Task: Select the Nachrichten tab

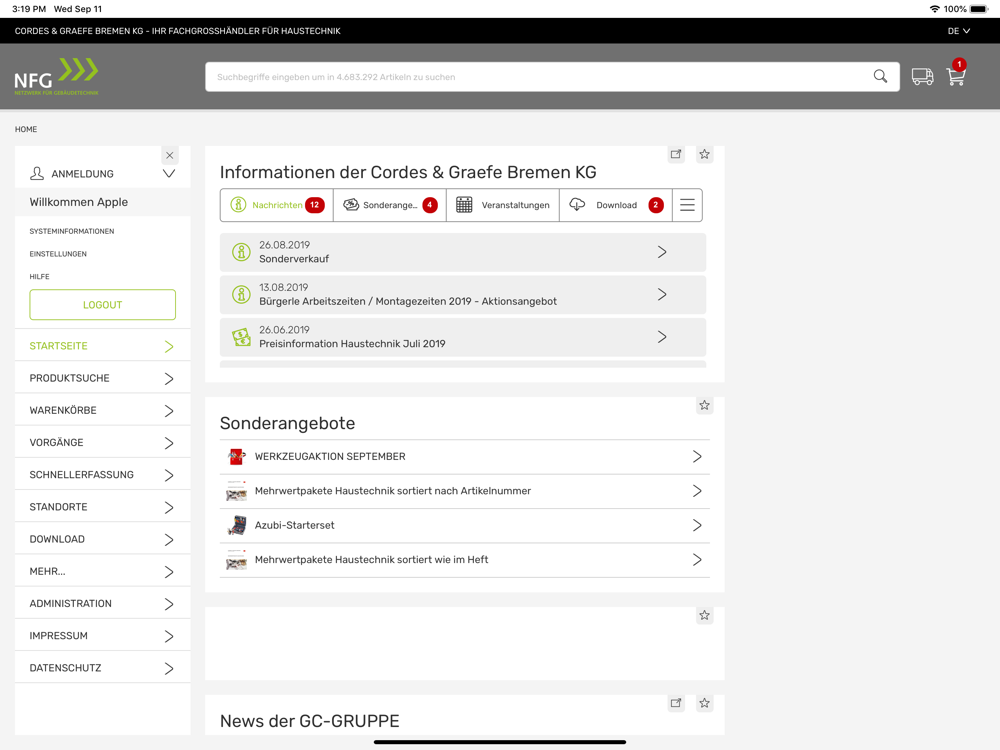Action: (277, 205)
